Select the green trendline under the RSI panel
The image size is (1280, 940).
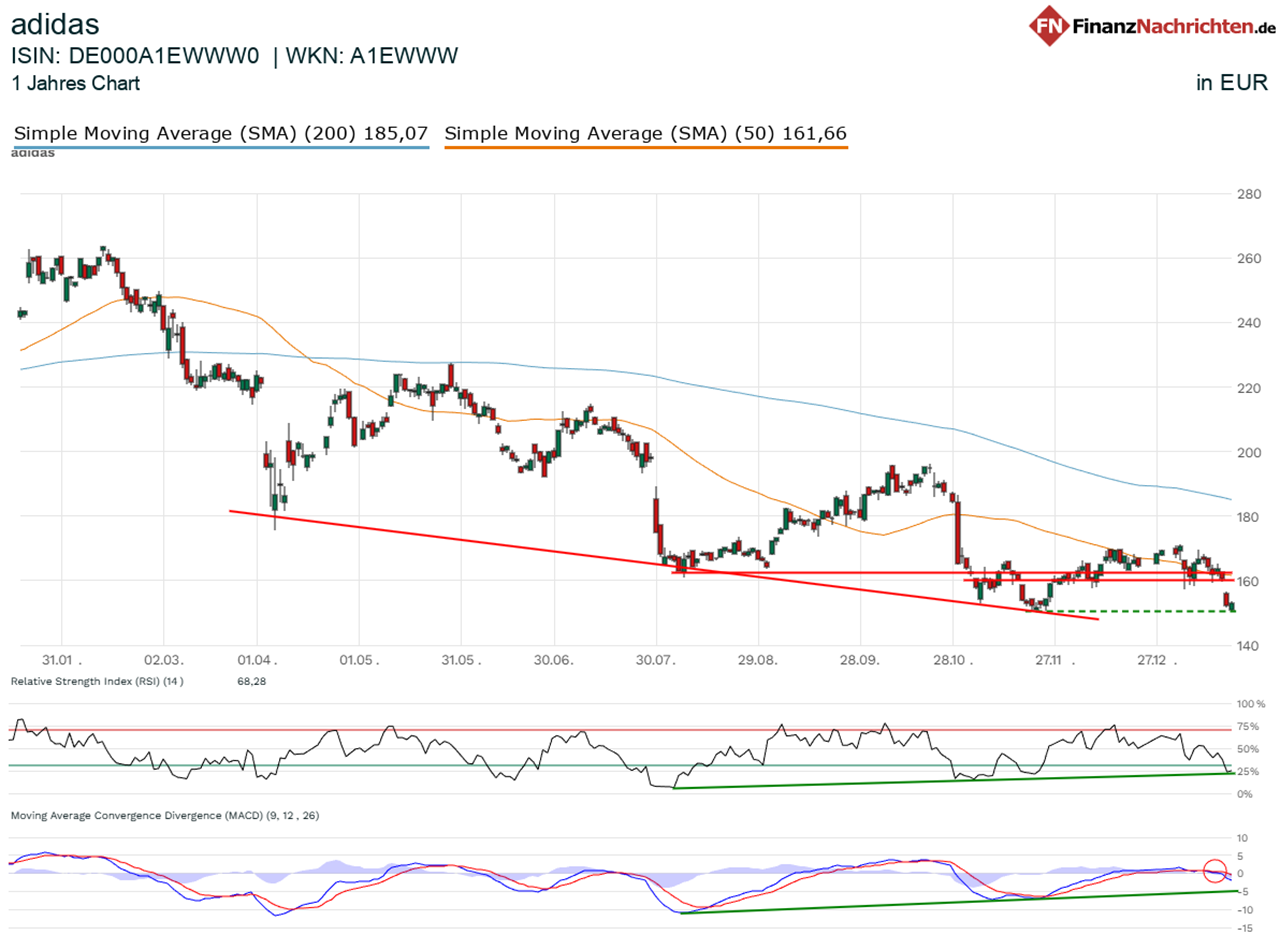tap(950, 782)
